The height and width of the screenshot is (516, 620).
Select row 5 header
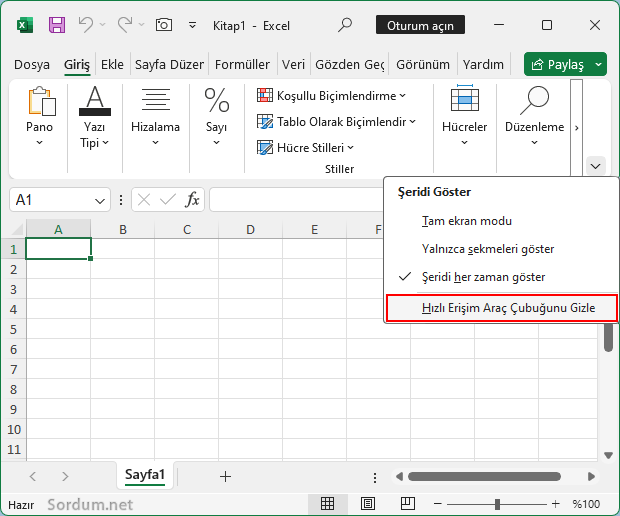point(13,330)
